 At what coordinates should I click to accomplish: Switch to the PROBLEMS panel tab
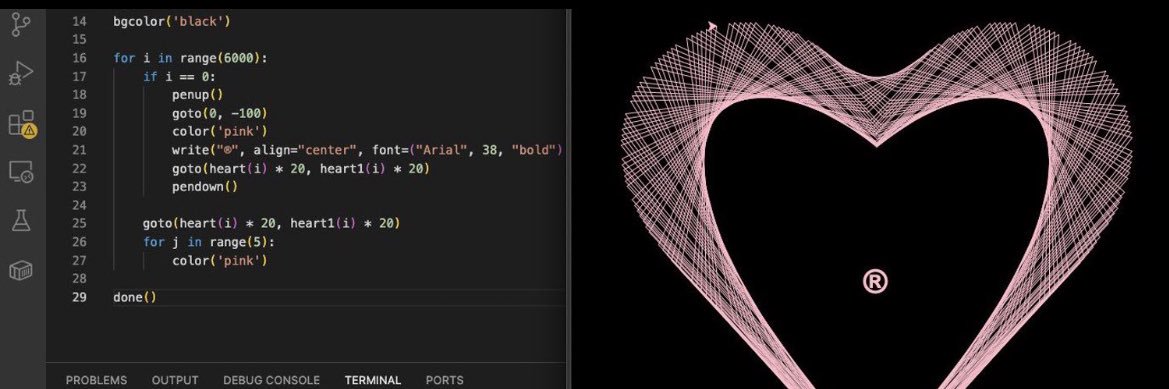click(x=96, y=380)
